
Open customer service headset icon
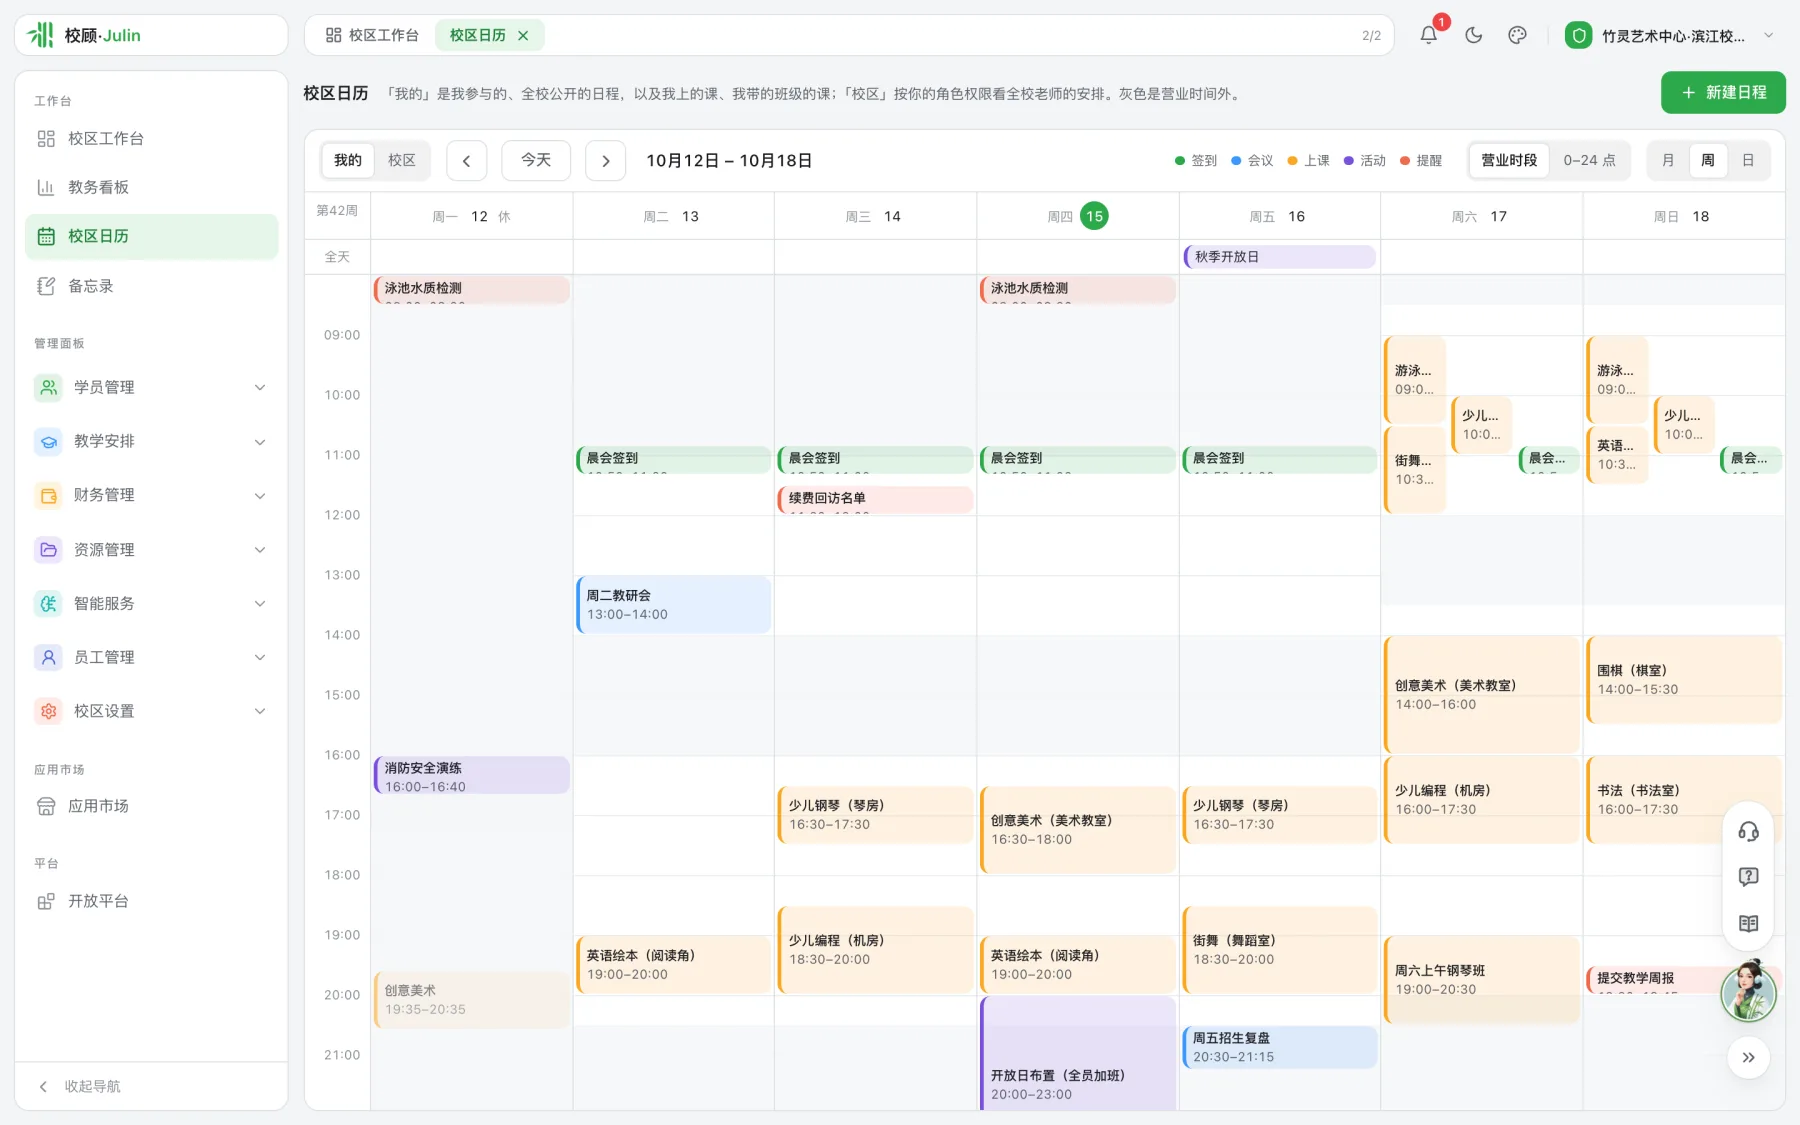pos(1748,831)
